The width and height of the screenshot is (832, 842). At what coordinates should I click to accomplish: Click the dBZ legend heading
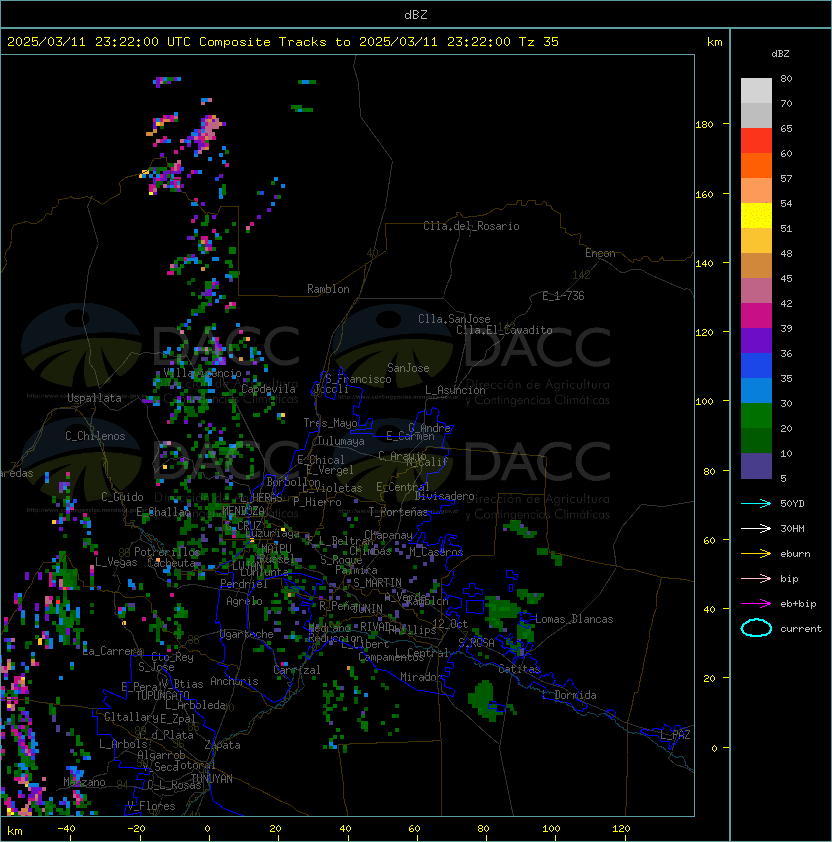click(x=780, y=54)
